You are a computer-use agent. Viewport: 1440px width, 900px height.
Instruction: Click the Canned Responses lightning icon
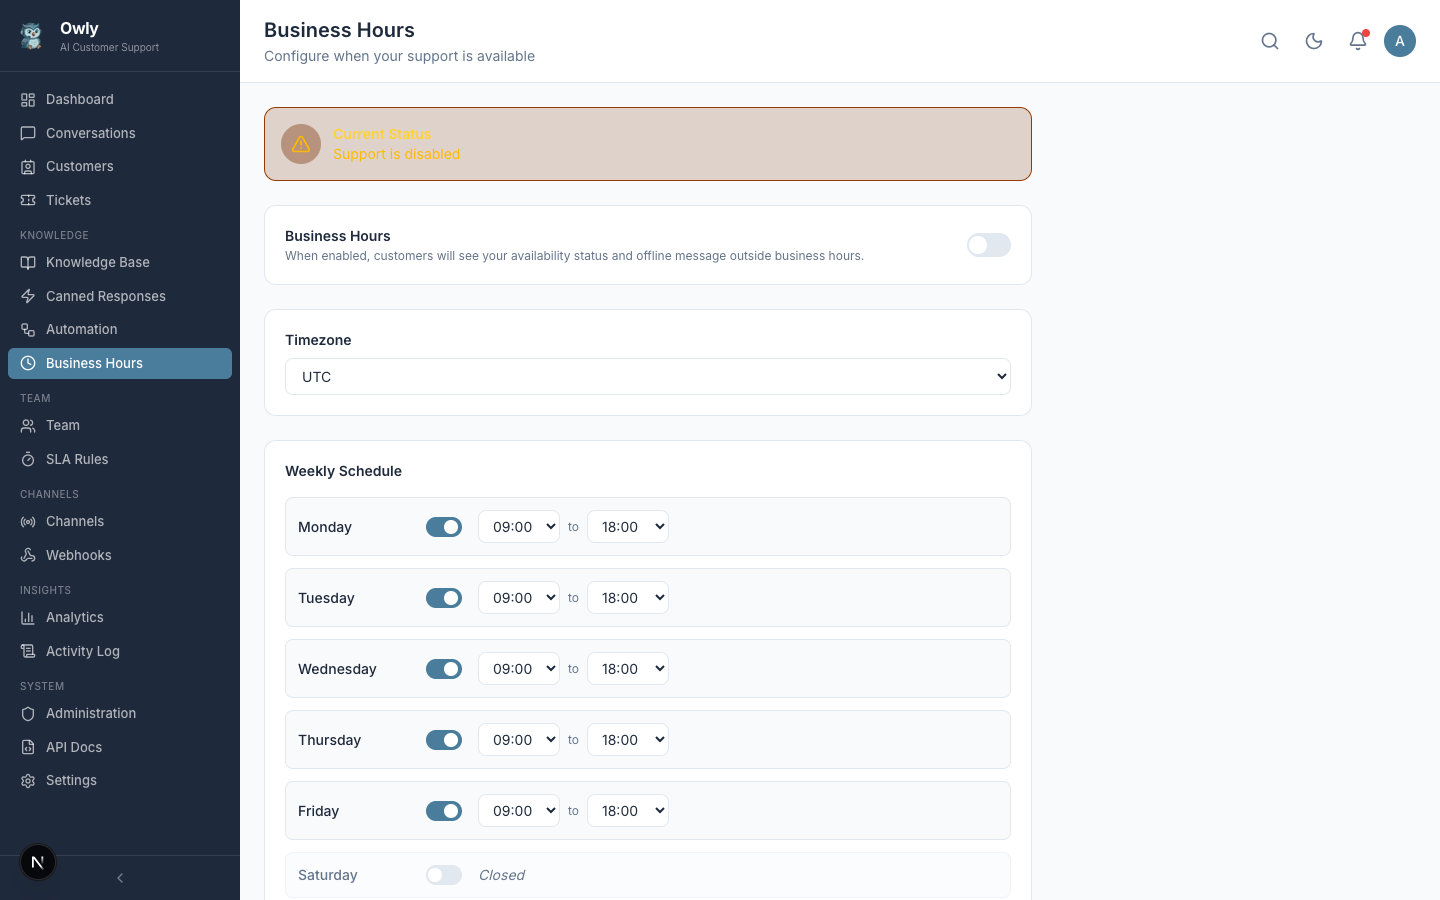[x=28, y=296]
